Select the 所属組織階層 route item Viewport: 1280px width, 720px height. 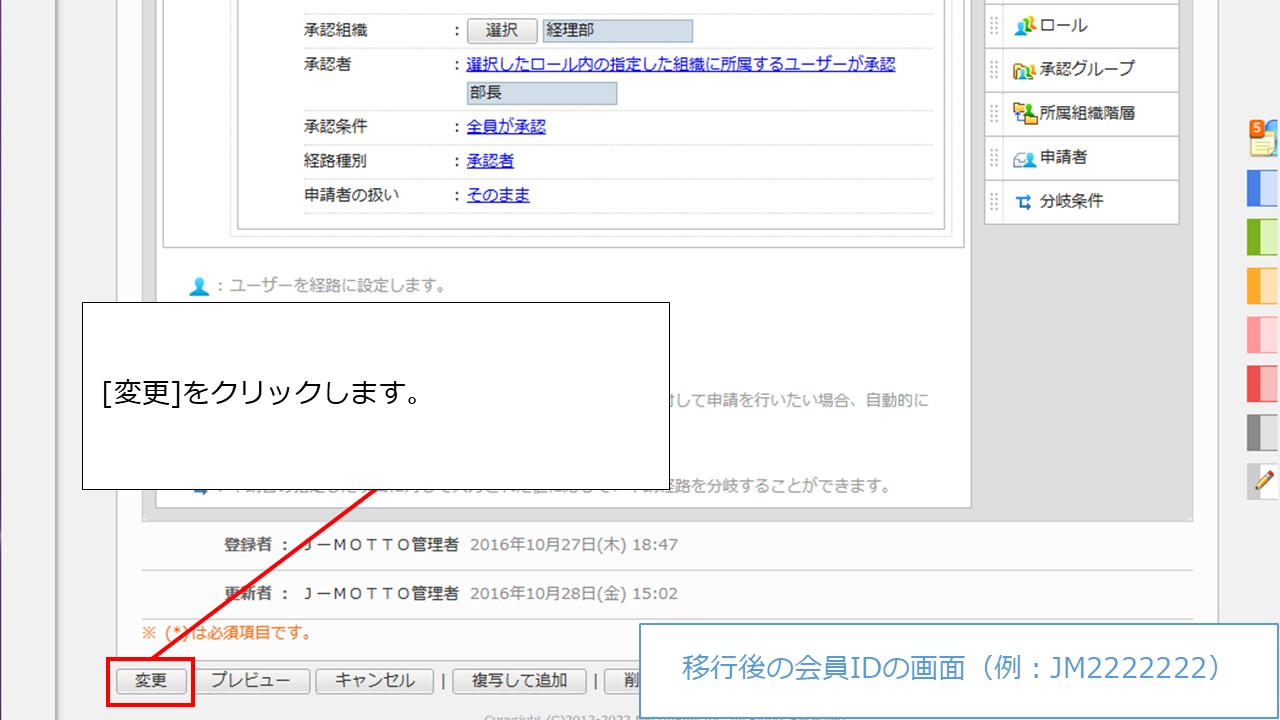click(1085, 114)
